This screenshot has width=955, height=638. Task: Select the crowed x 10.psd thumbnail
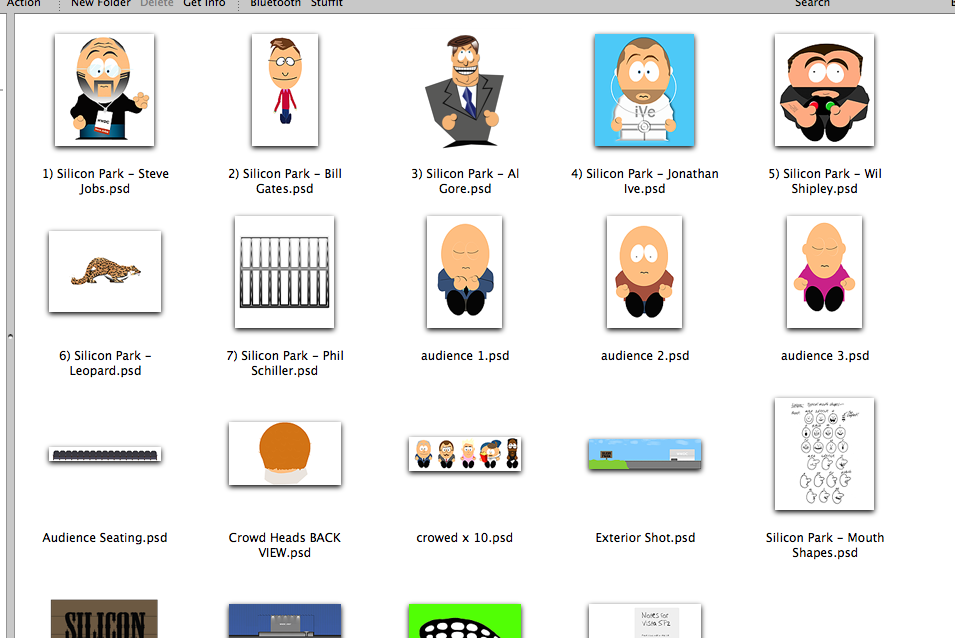point(465,454)
